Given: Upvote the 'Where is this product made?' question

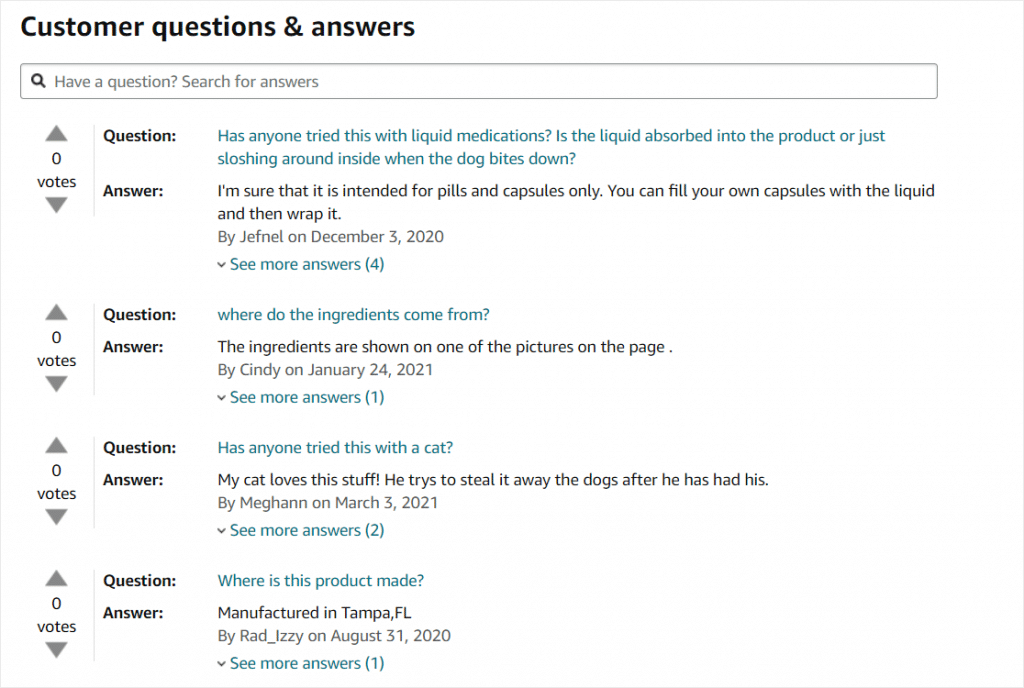Looking at the screenshot, I should (x=57, y=578).
